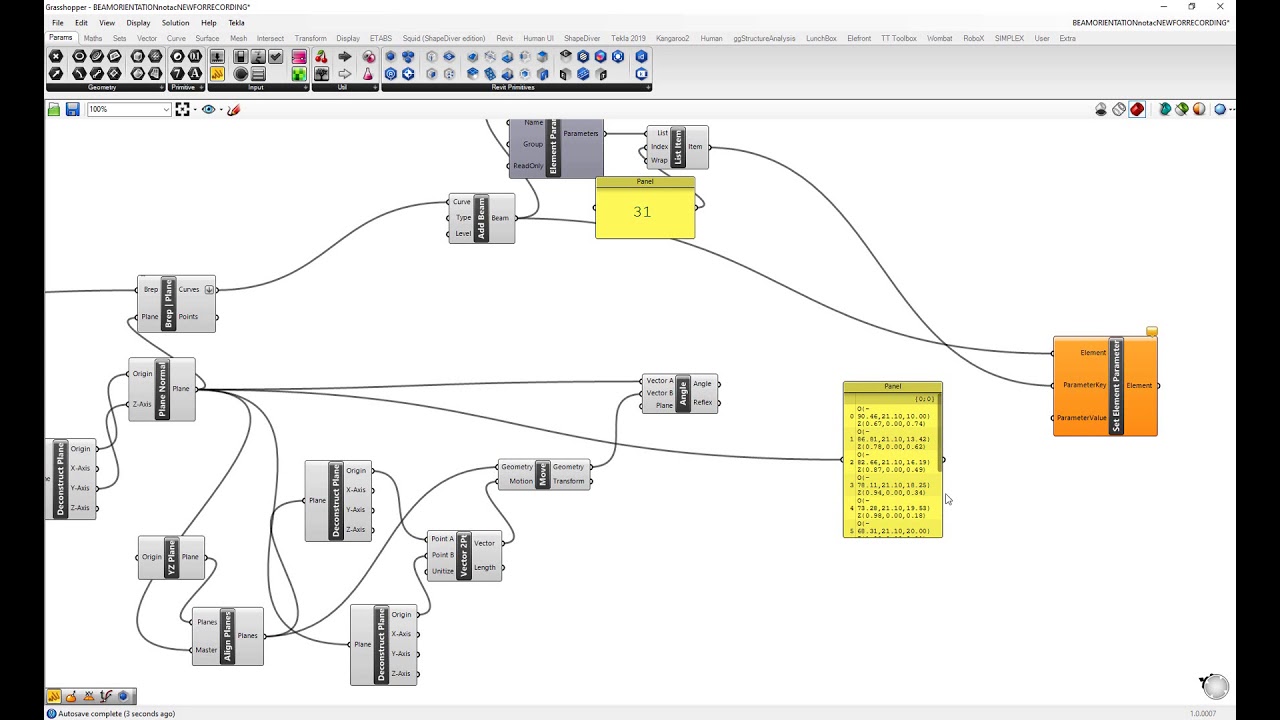Open the dropdown arrow beside Zoom Extents

pos(193,109)
